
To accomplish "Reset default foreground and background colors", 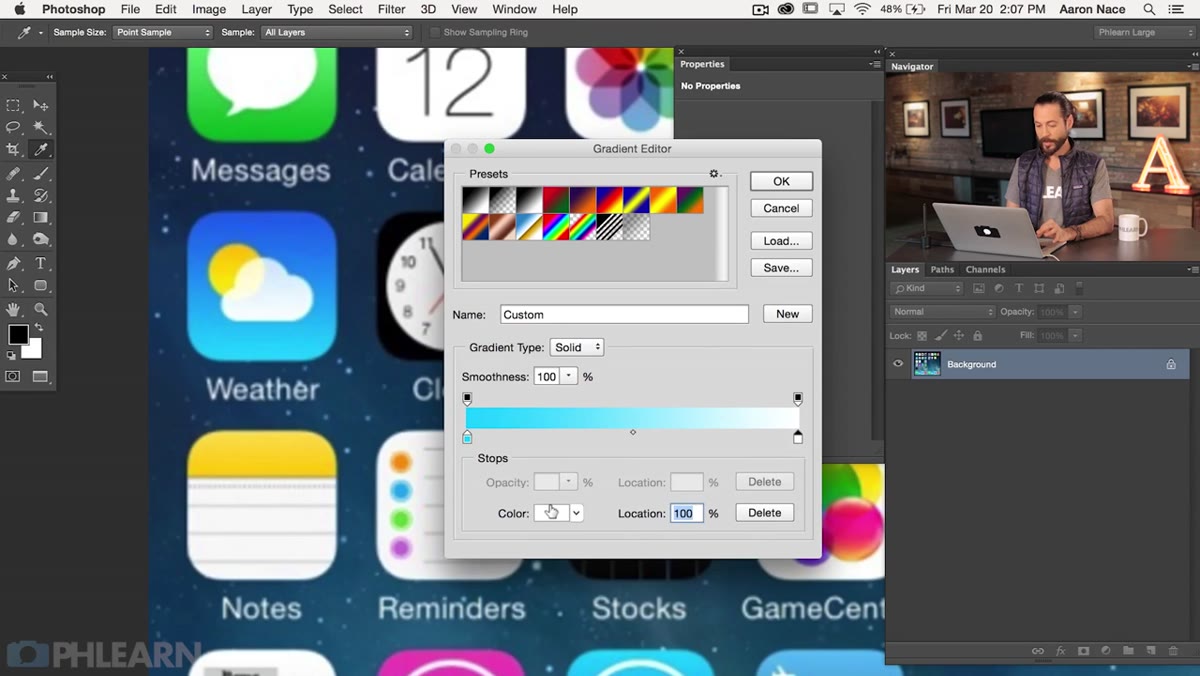I will [x=12, y=355].
